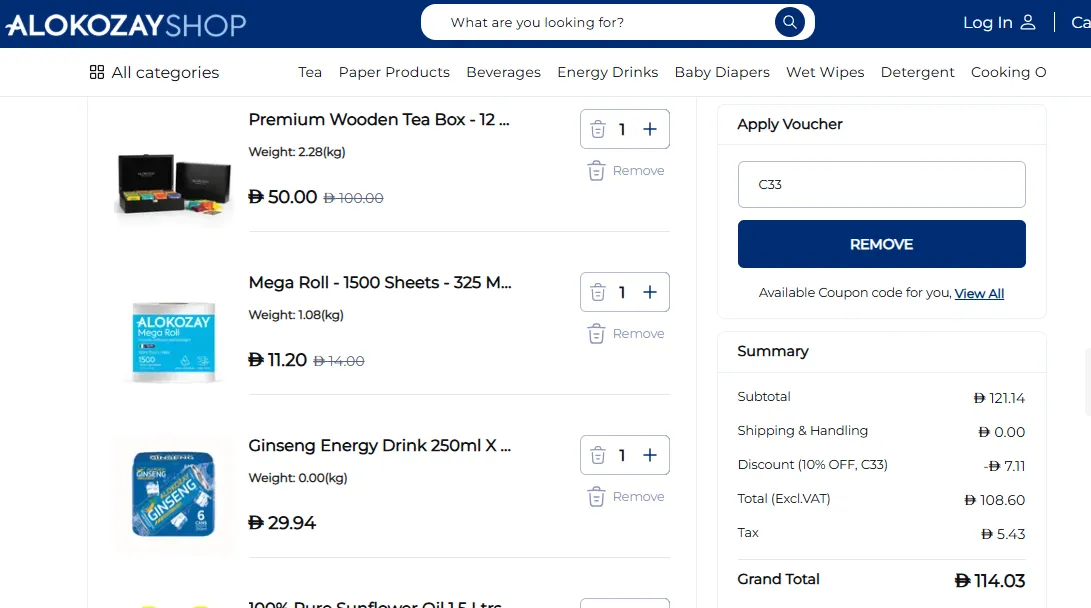
Task: Click the Apply Voucher heading
Action: pyautogui.click(x=790, y=125)
